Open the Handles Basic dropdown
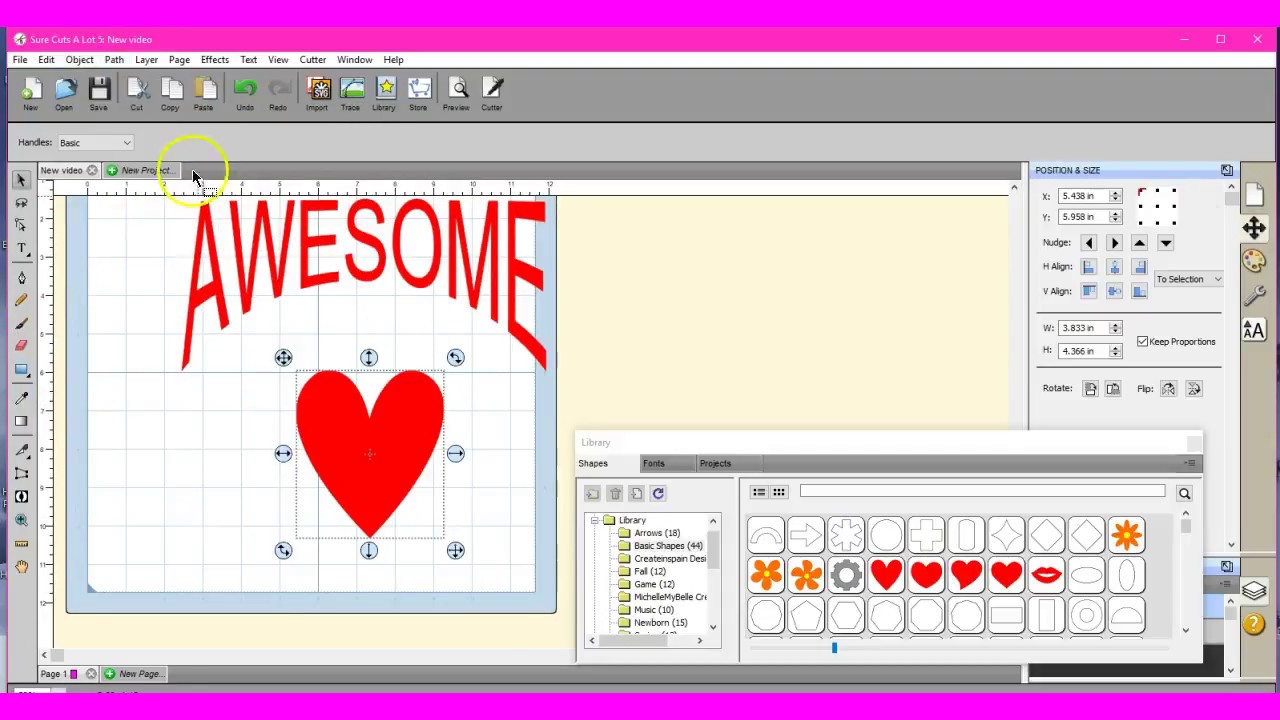 click(95, 143)
